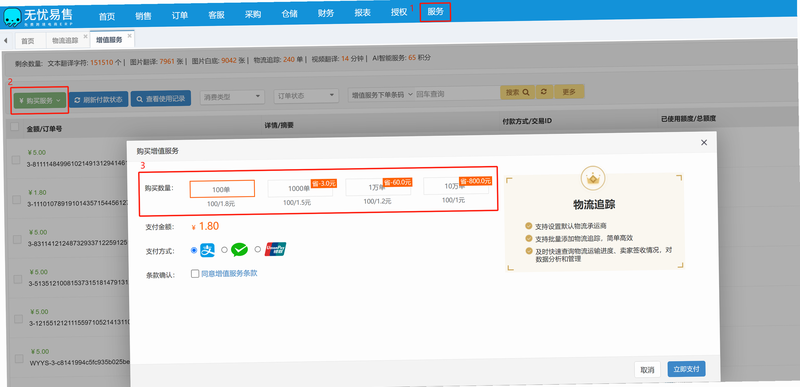800x387 pixels.
Task: Close the 增值服务 tab using its x
Action: pos(130,36)
